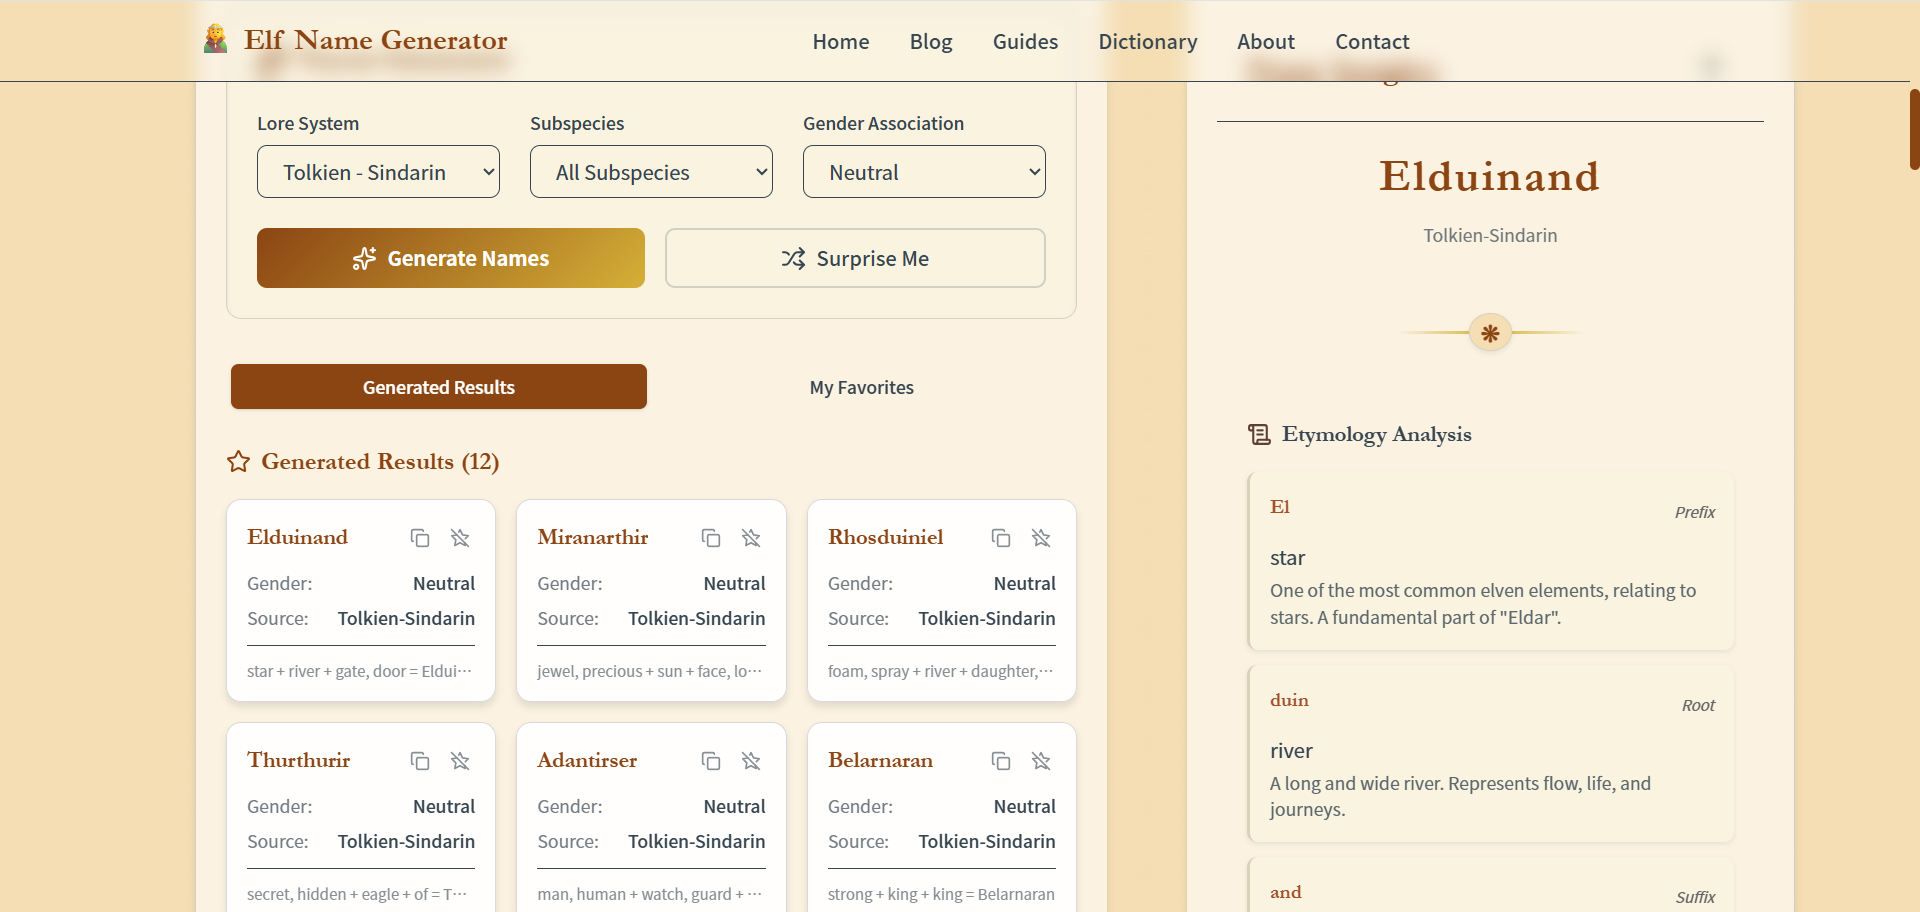Image resolution: width=1920 pixels, height=912 pixels.
Task: Select the Adantirser name in results
Action: 587,760
